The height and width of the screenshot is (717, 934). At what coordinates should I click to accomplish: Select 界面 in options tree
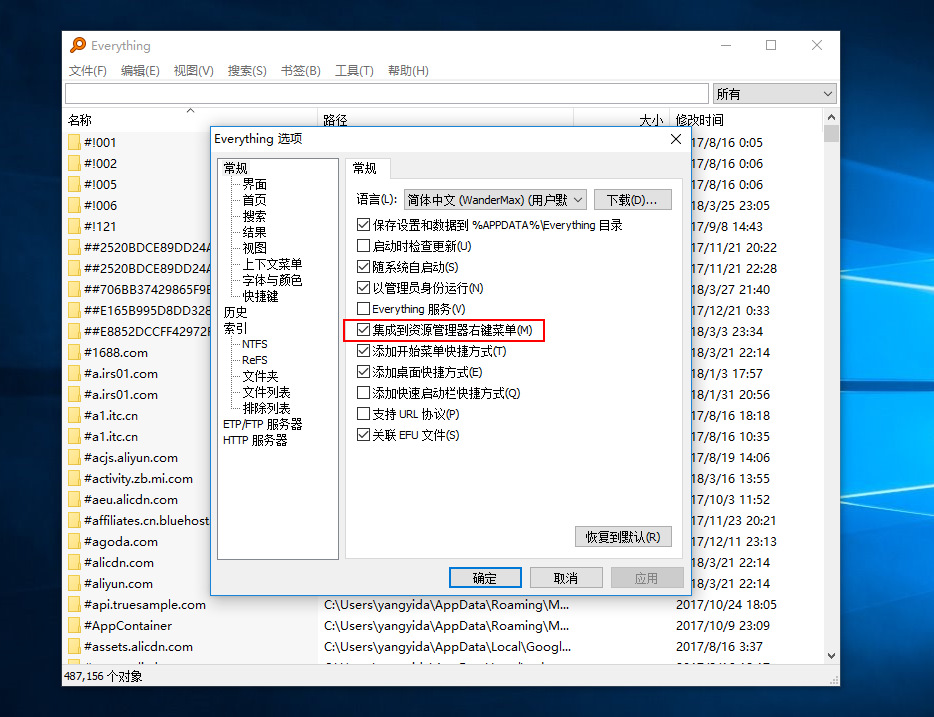(x=254, y=184)
